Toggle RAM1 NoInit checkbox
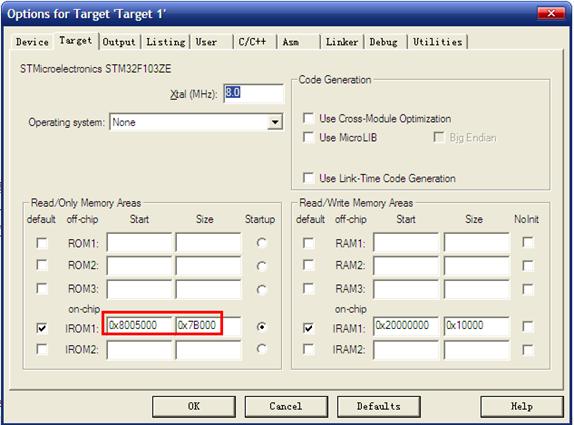 click(x=528, y=242)
